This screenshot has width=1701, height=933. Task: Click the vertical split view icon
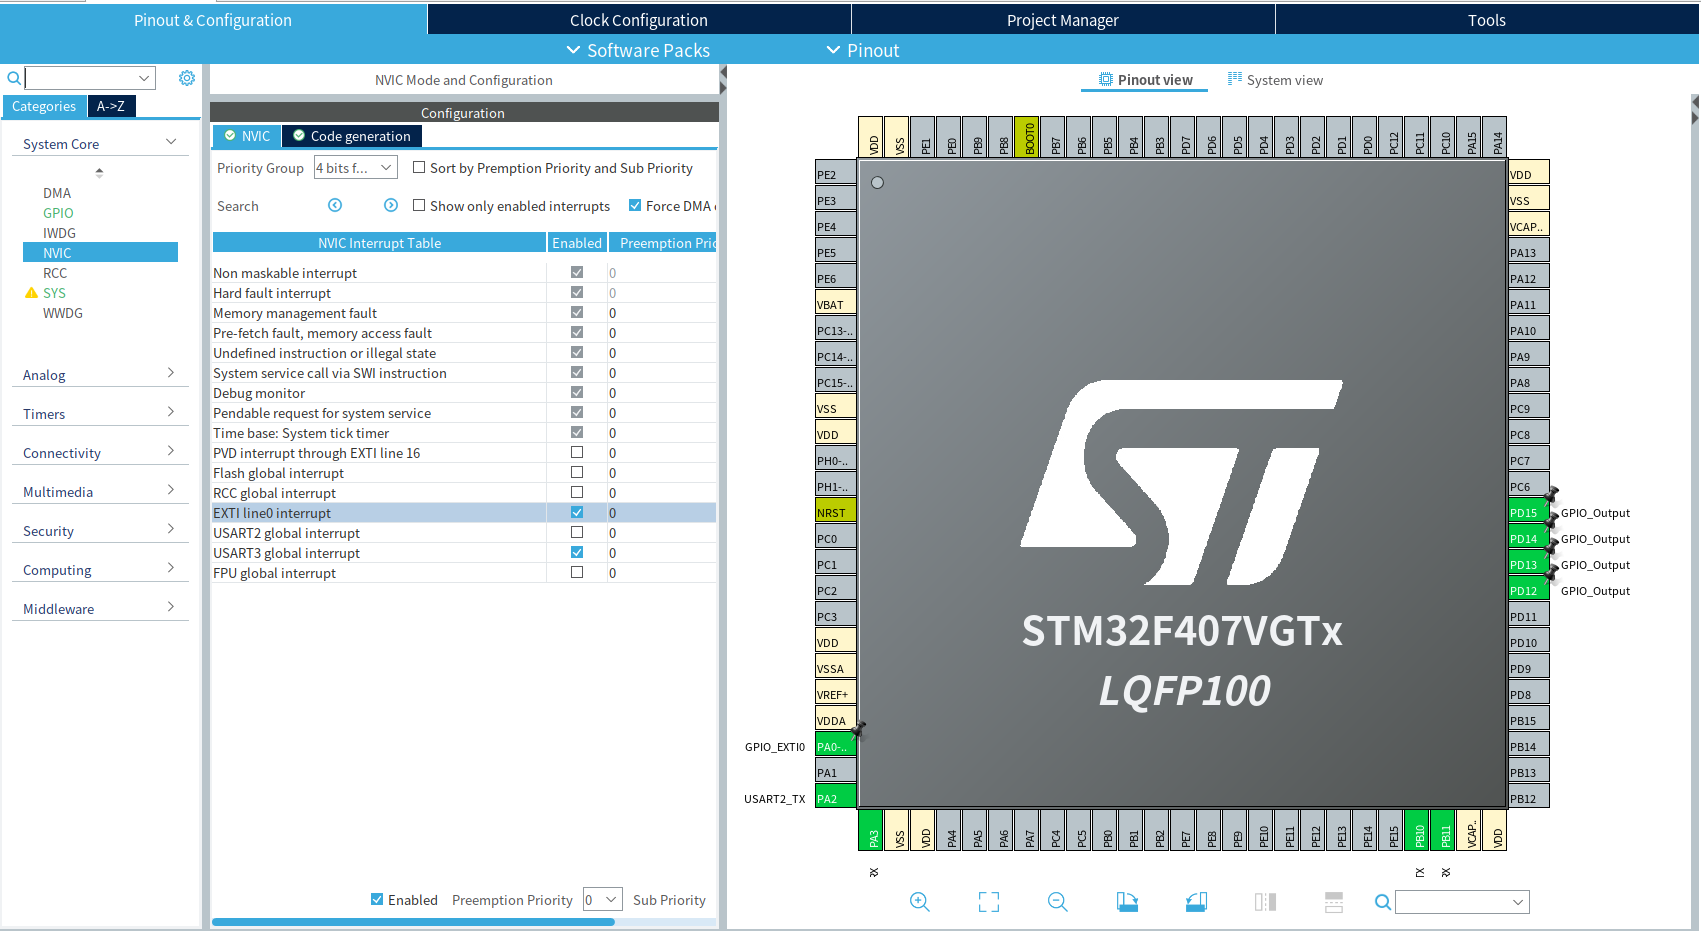pos(1265,902)
